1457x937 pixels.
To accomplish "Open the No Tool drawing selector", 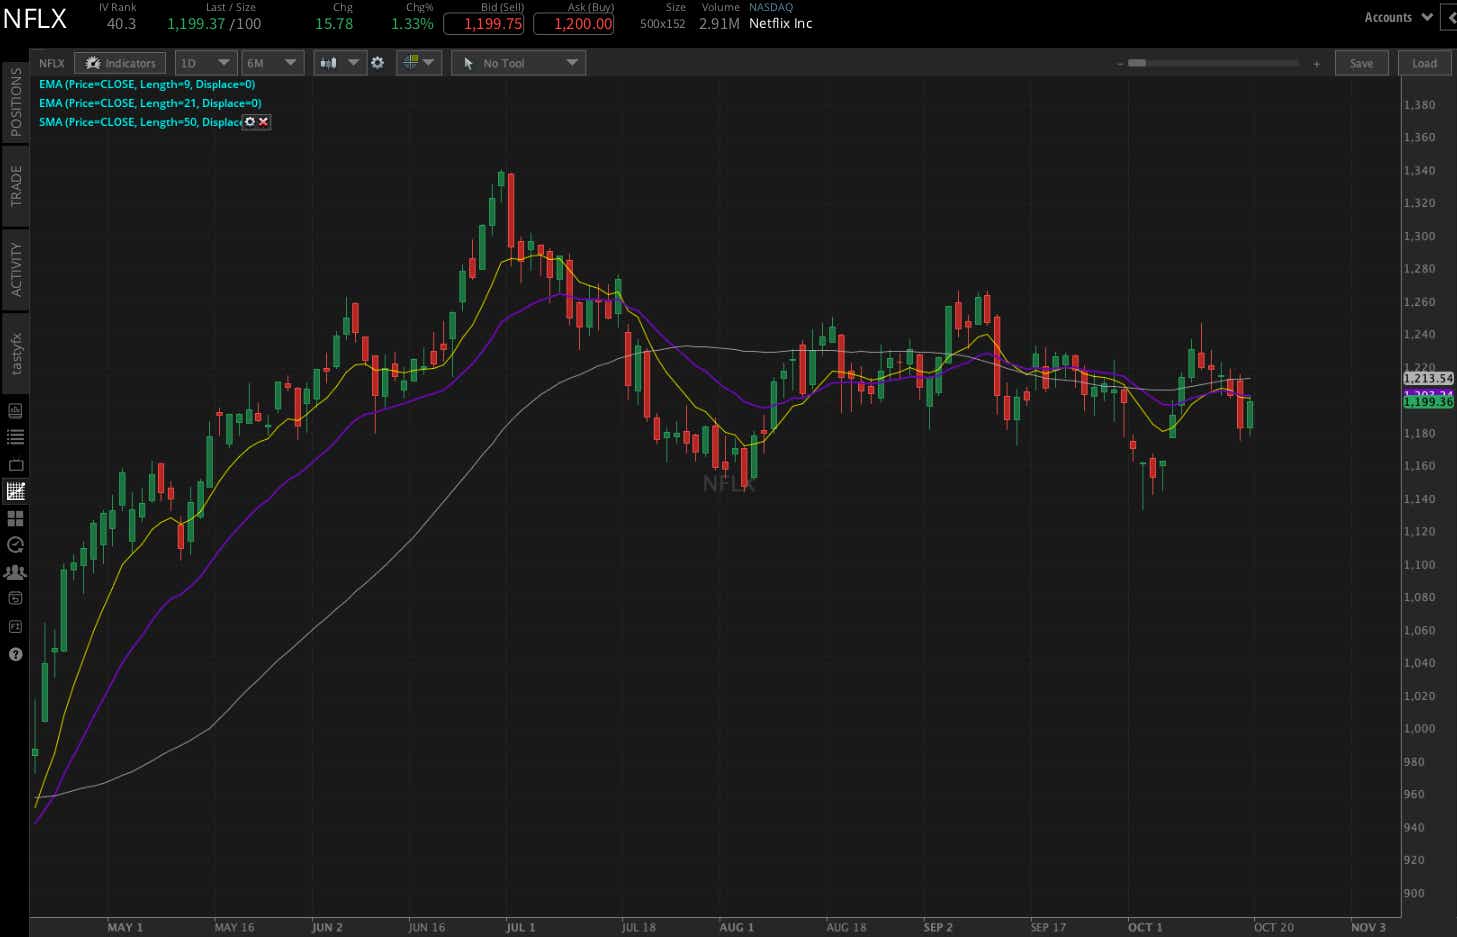I will [518, 62].
